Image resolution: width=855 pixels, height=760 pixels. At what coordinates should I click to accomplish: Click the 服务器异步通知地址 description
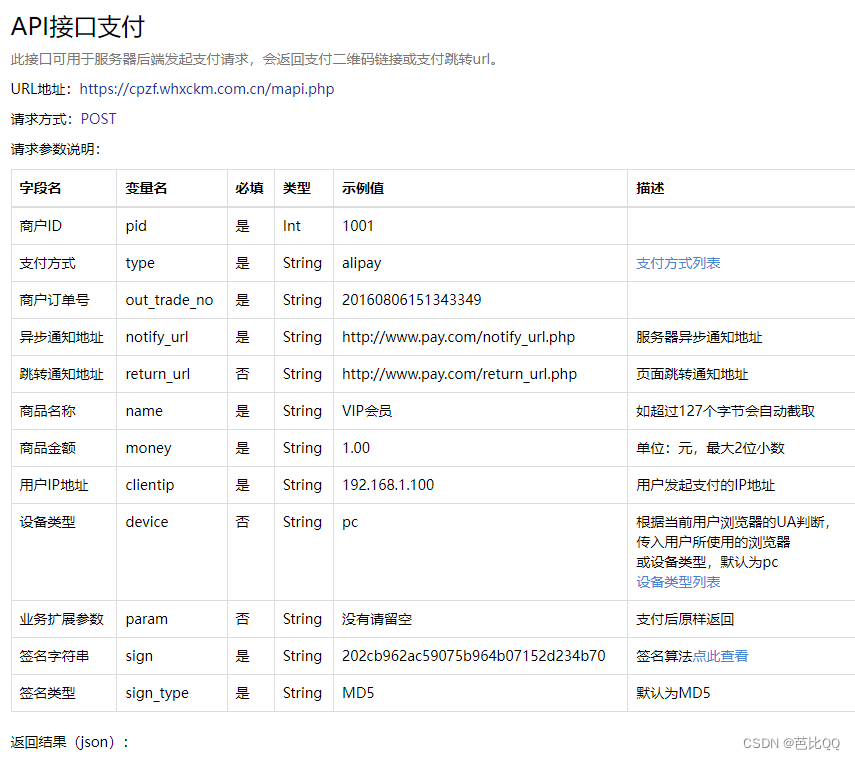pos(699,337)
